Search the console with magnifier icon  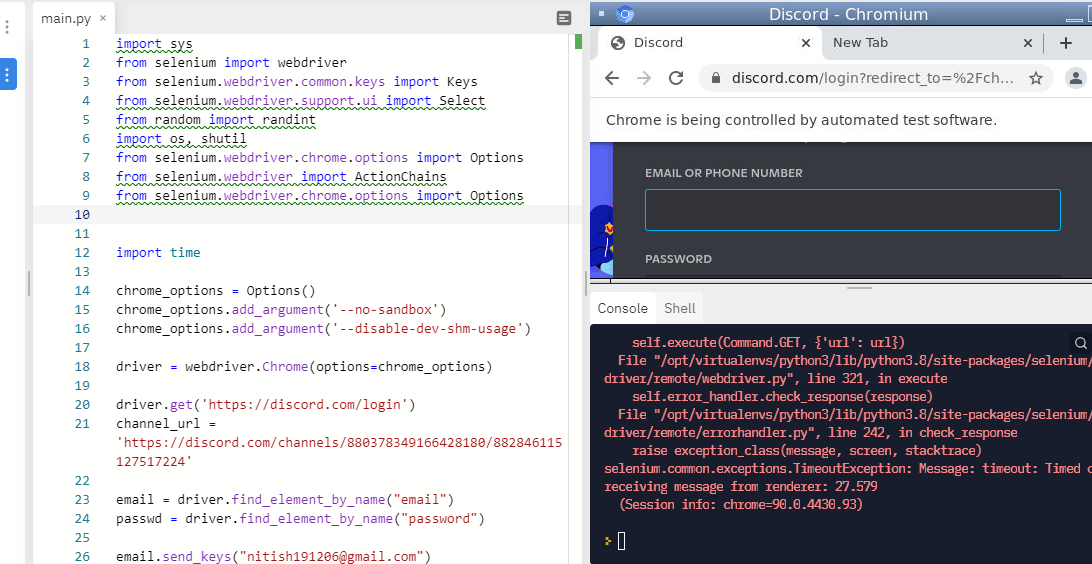(x=1080, y=343)
